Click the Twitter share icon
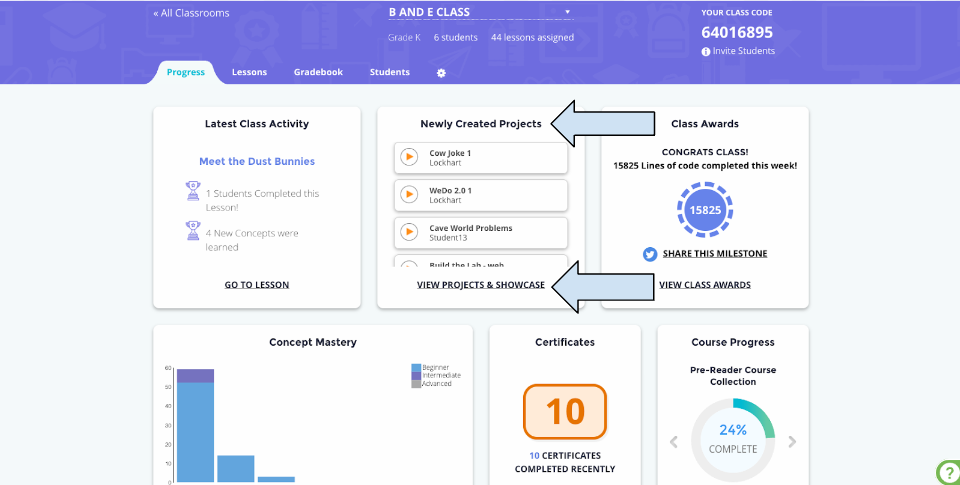This screenshot has height=485, width=960. click(x=650, y=254)
